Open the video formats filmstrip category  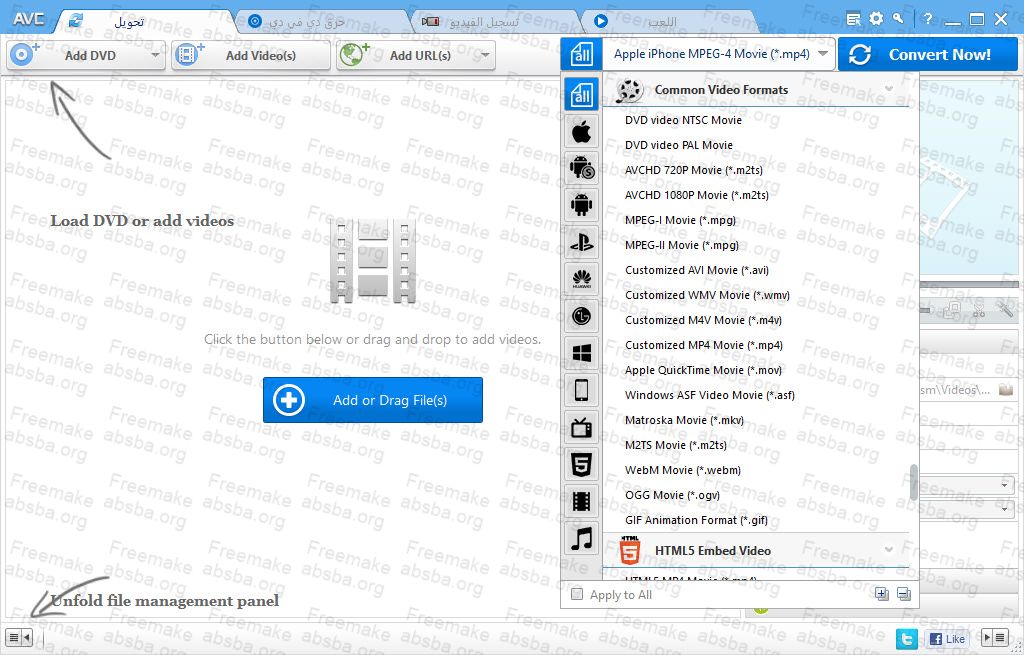(581, 502)
